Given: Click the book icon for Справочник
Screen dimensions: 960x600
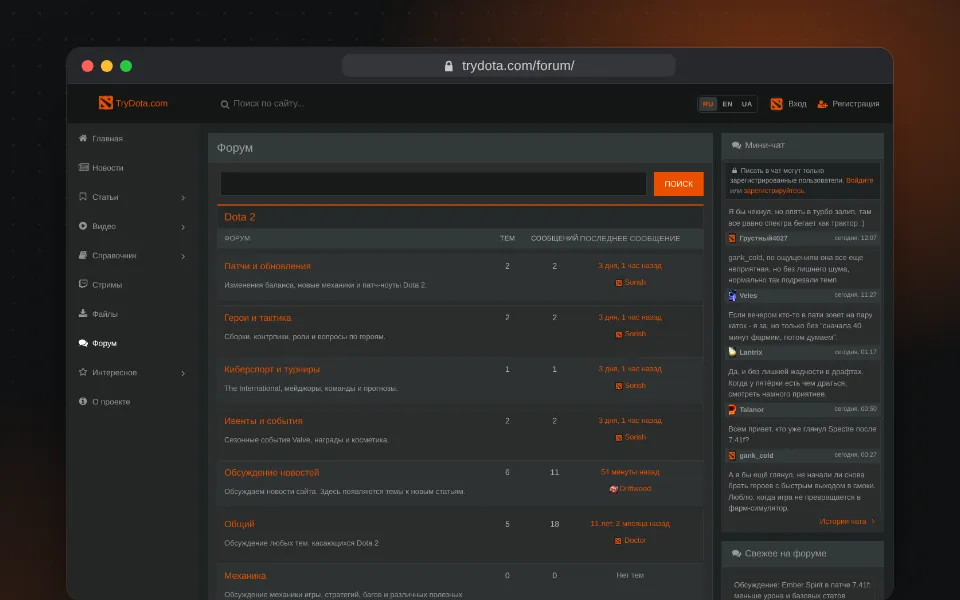Looking at the screenshot, I should [x=83, y=255].
